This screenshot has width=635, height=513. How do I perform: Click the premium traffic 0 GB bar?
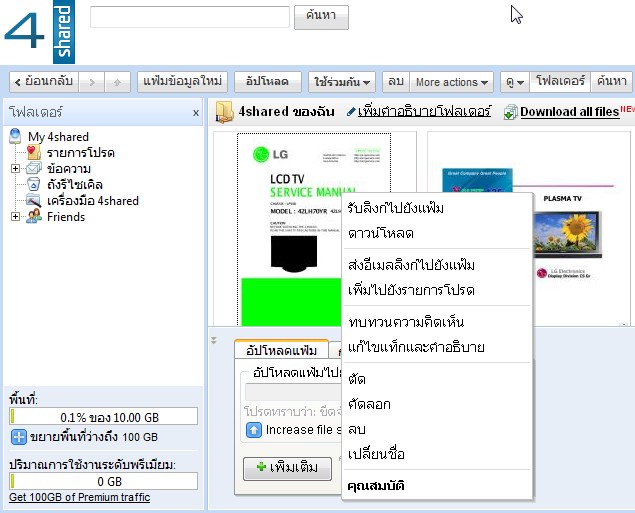pos(104,481)
